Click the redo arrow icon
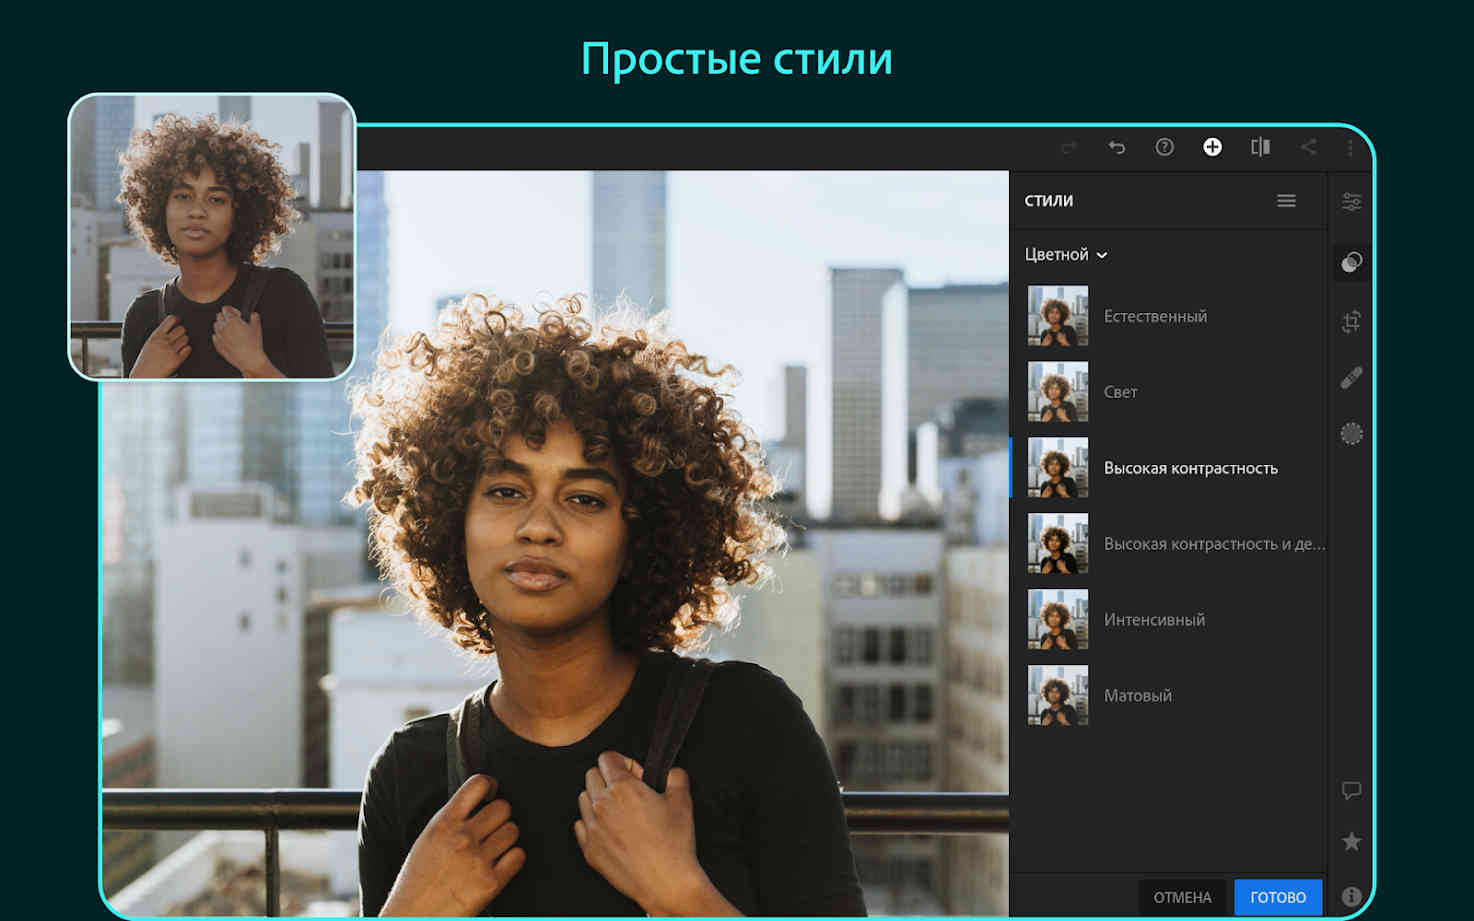 point(1069,148)
